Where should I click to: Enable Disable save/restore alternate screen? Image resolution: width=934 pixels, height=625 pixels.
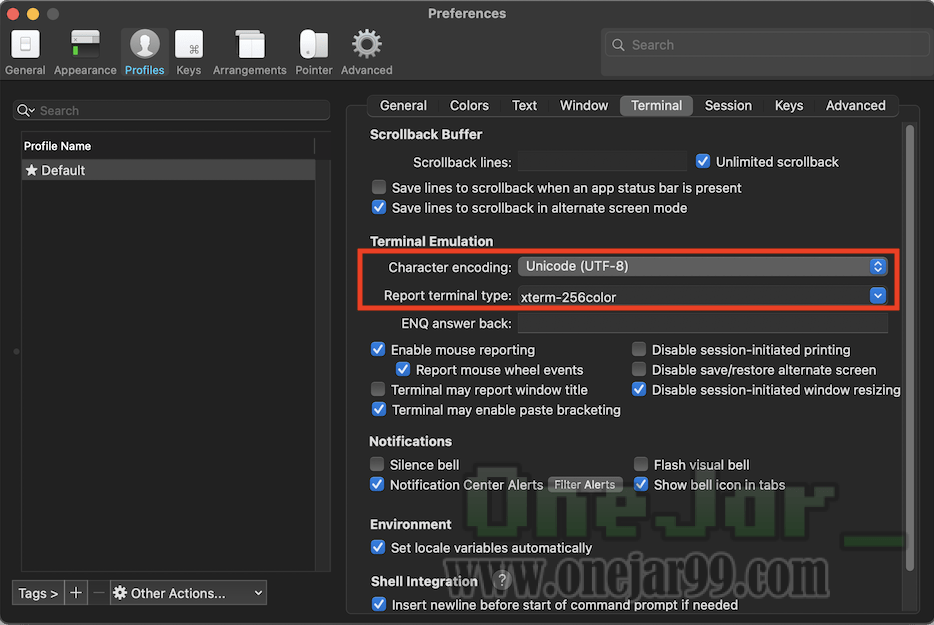(x=639, y=369)
